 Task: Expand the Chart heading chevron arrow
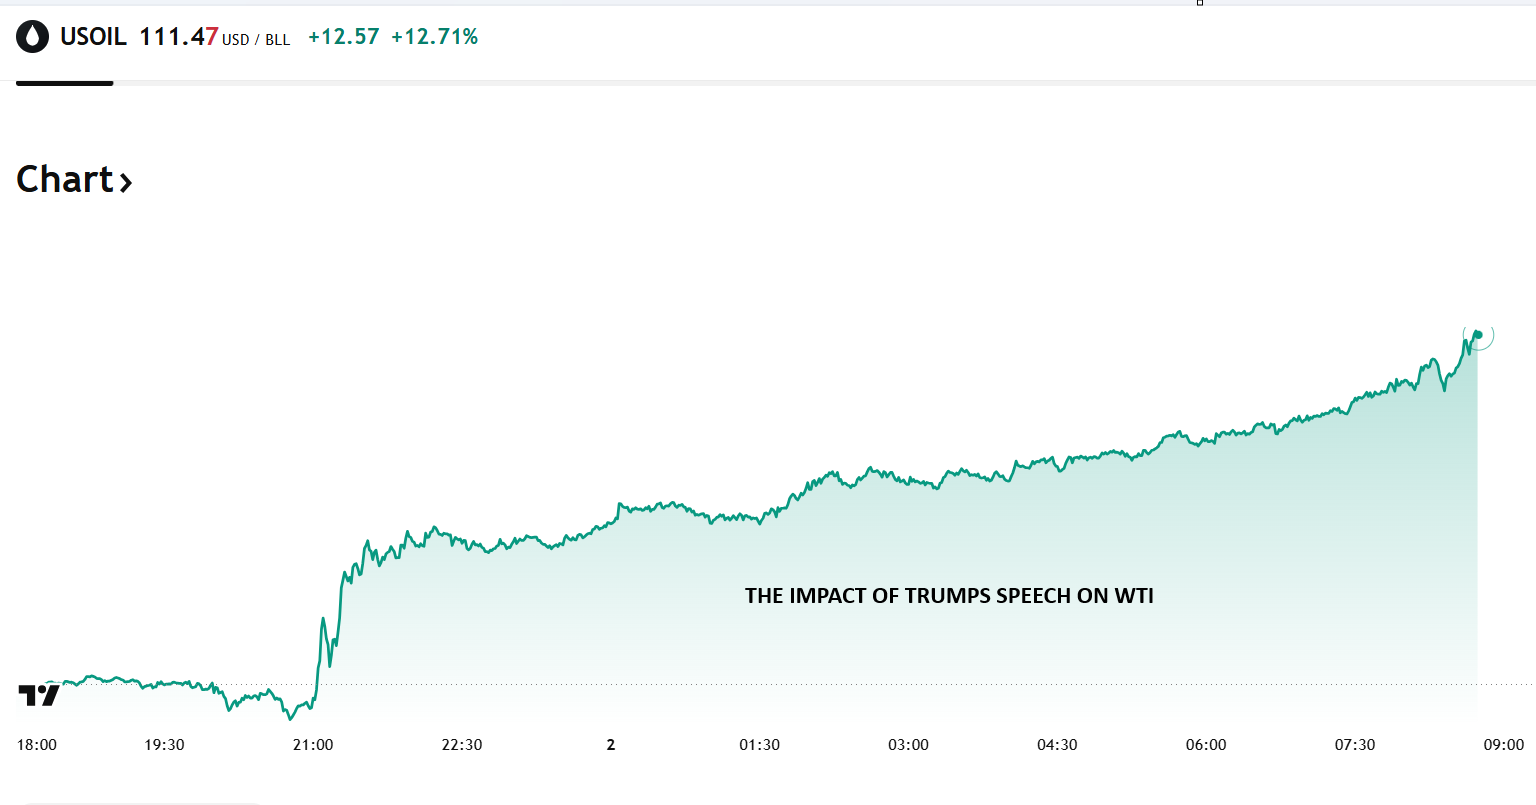click(126, 183)
